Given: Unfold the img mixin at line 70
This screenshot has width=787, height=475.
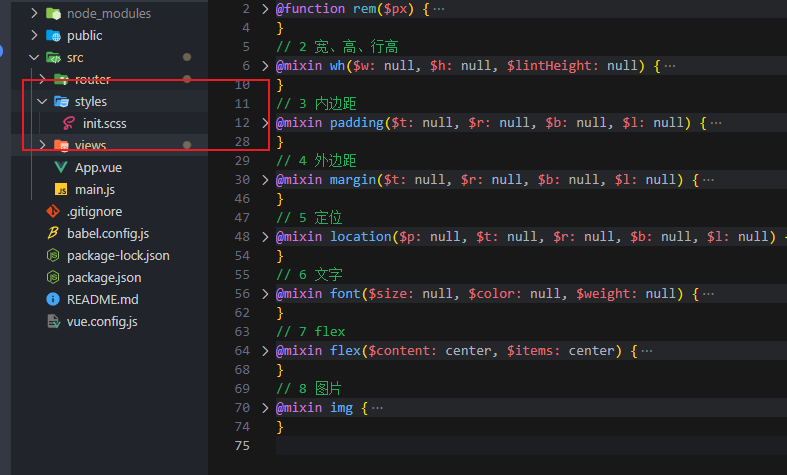Looking at the screenshot, I should pos(265,408).
